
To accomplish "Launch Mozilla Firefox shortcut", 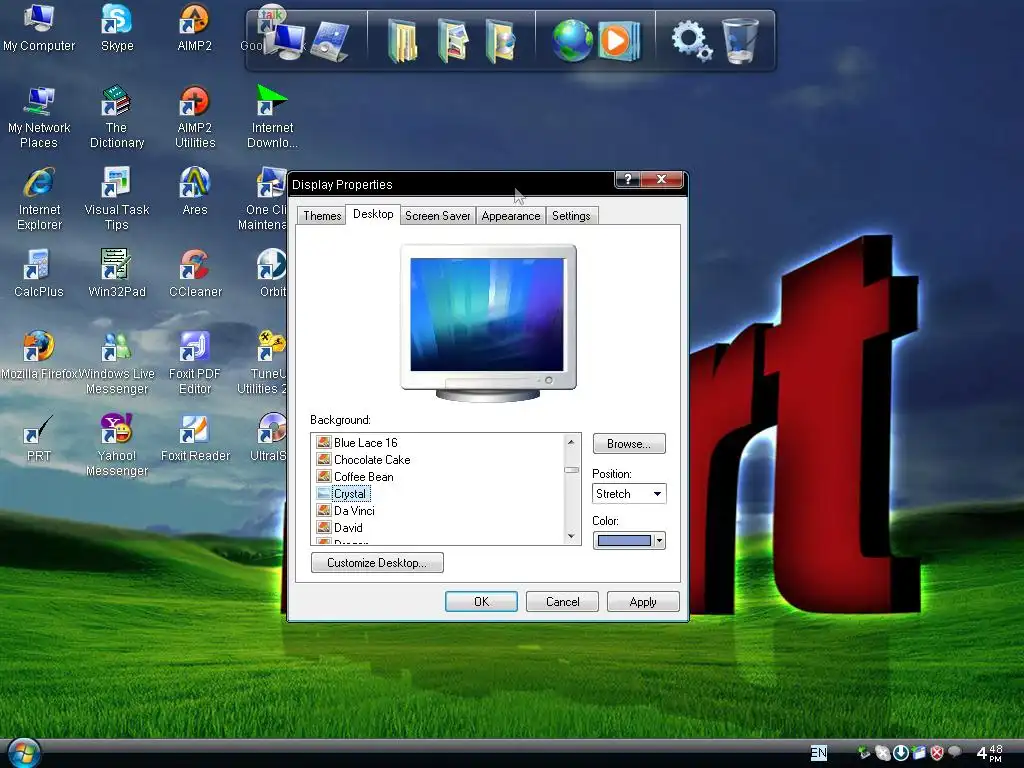I will [x=39, y=356].
